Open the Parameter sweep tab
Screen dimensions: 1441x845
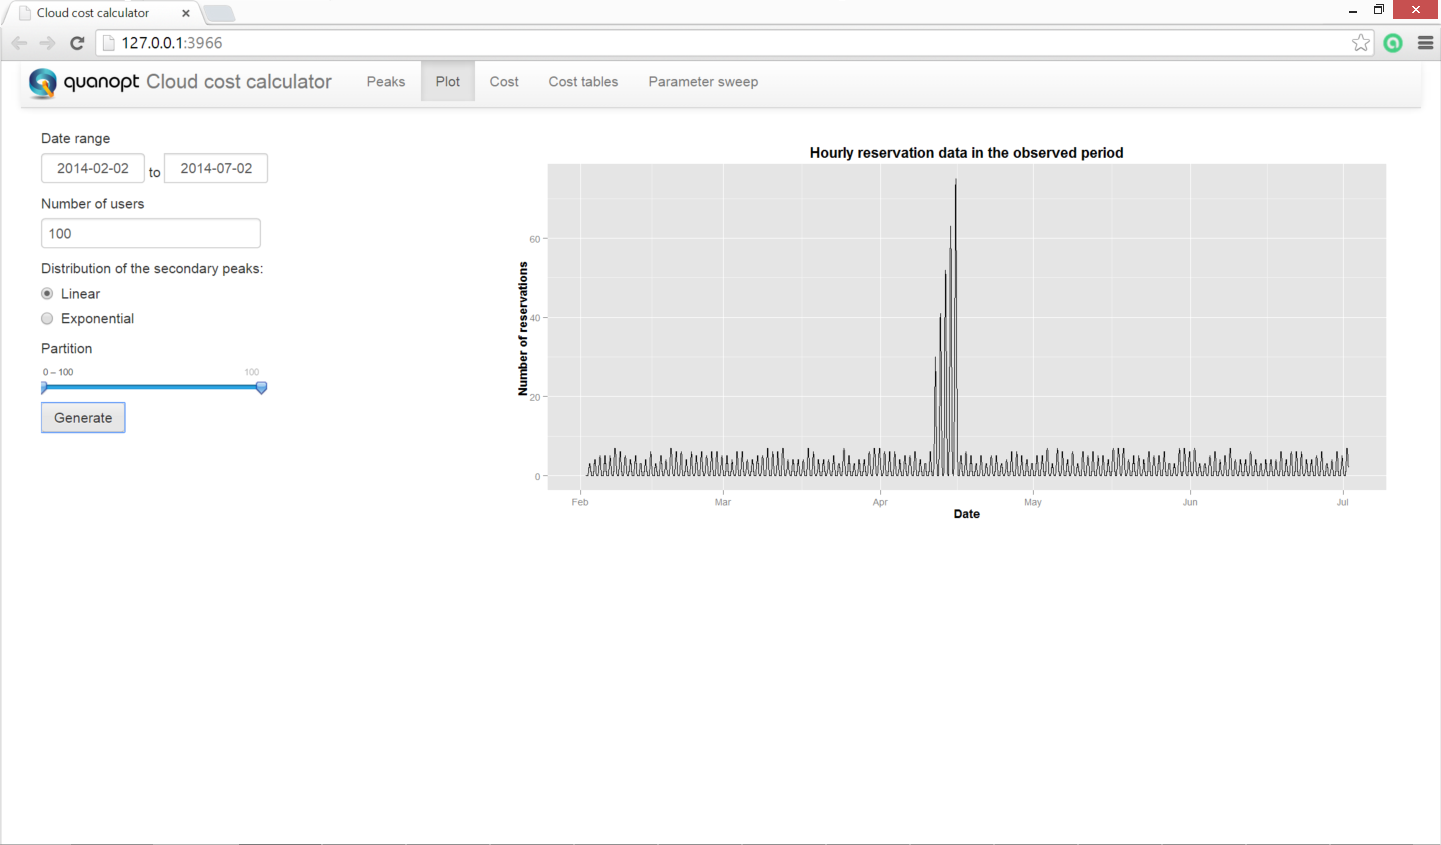703,82
